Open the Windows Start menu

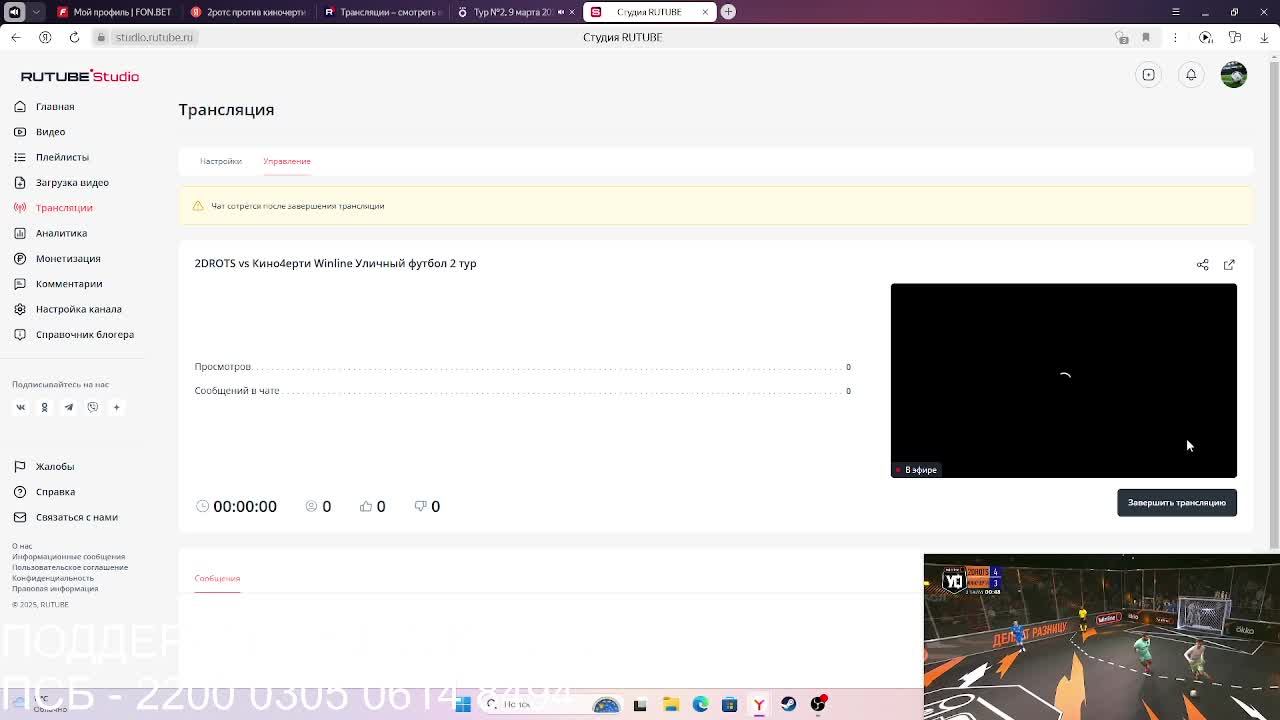pos(462,704)
